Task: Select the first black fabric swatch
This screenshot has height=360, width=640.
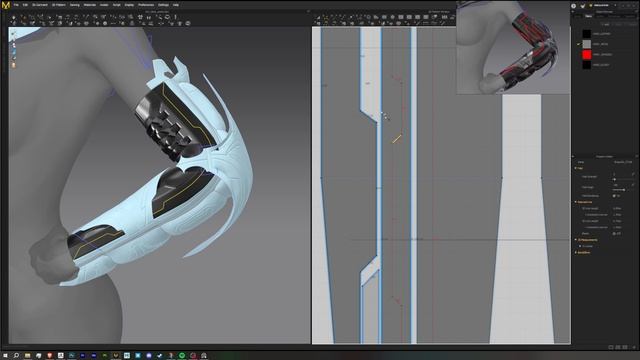Action: [x=587, y=33]
